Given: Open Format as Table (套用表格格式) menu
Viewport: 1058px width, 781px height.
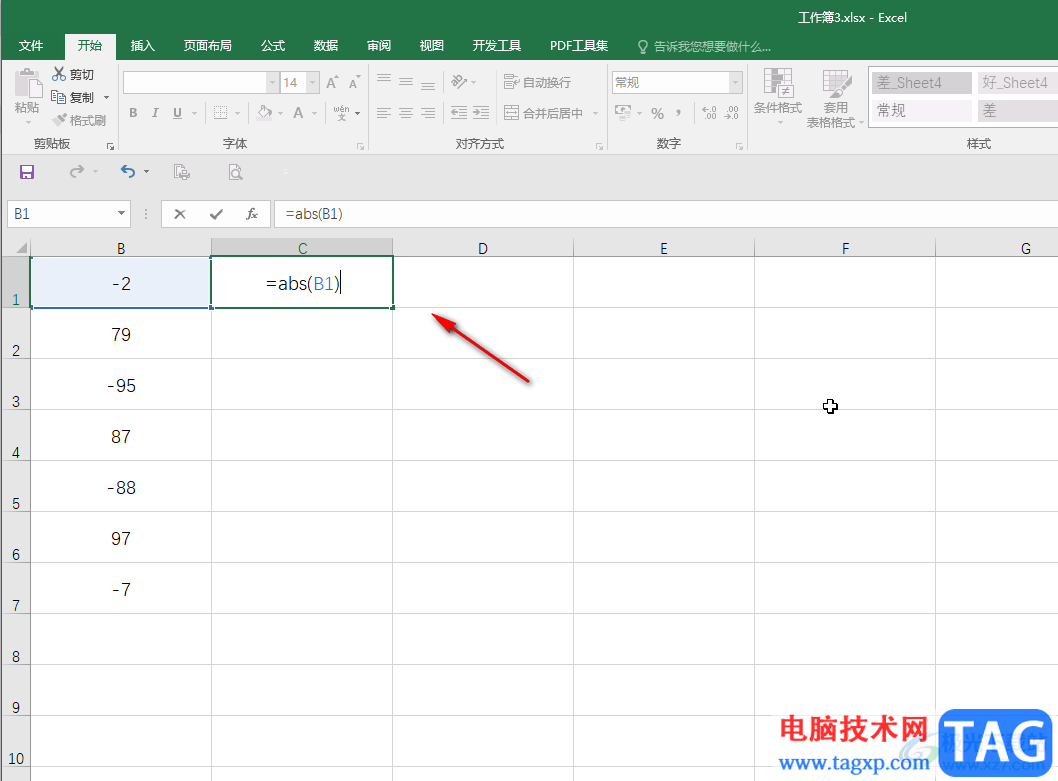Looking at the screenshot, I should click(835, 98).
